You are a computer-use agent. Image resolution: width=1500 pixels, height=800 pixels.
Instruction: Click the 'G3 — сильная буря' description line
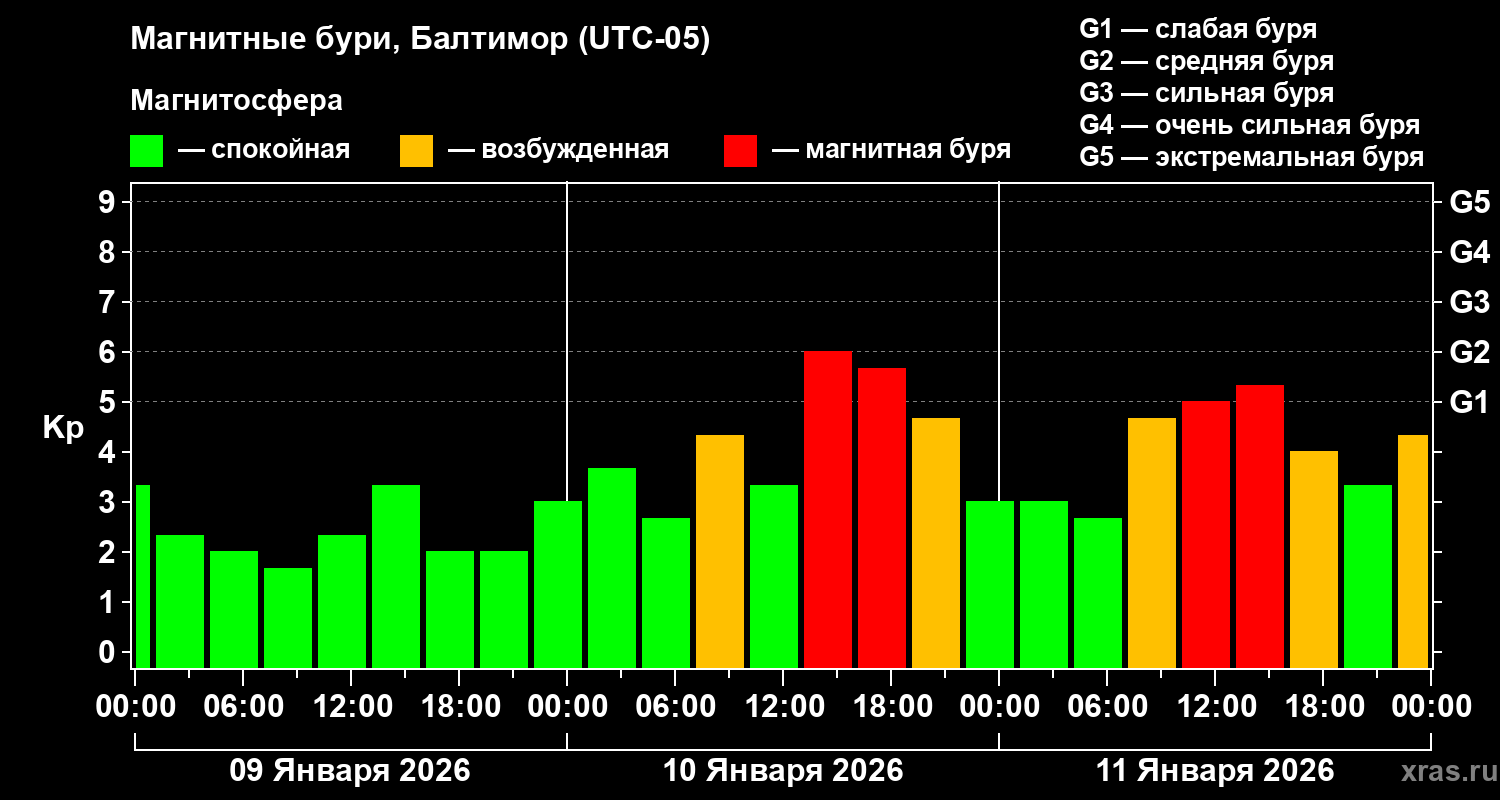pyautogui.click(x=1206, y=93)
